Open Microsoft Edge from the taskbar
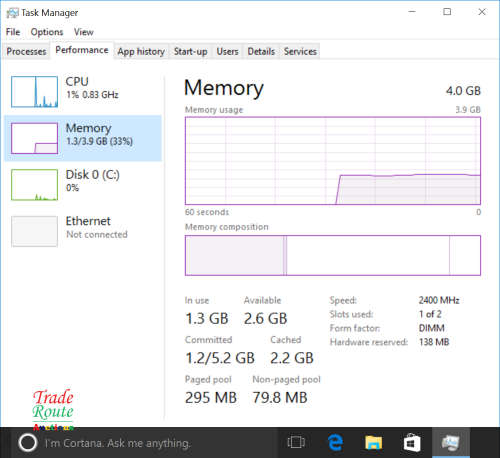The width and height of the screenshot is (500, 458). pyautogui.click(x=335, y=443)
